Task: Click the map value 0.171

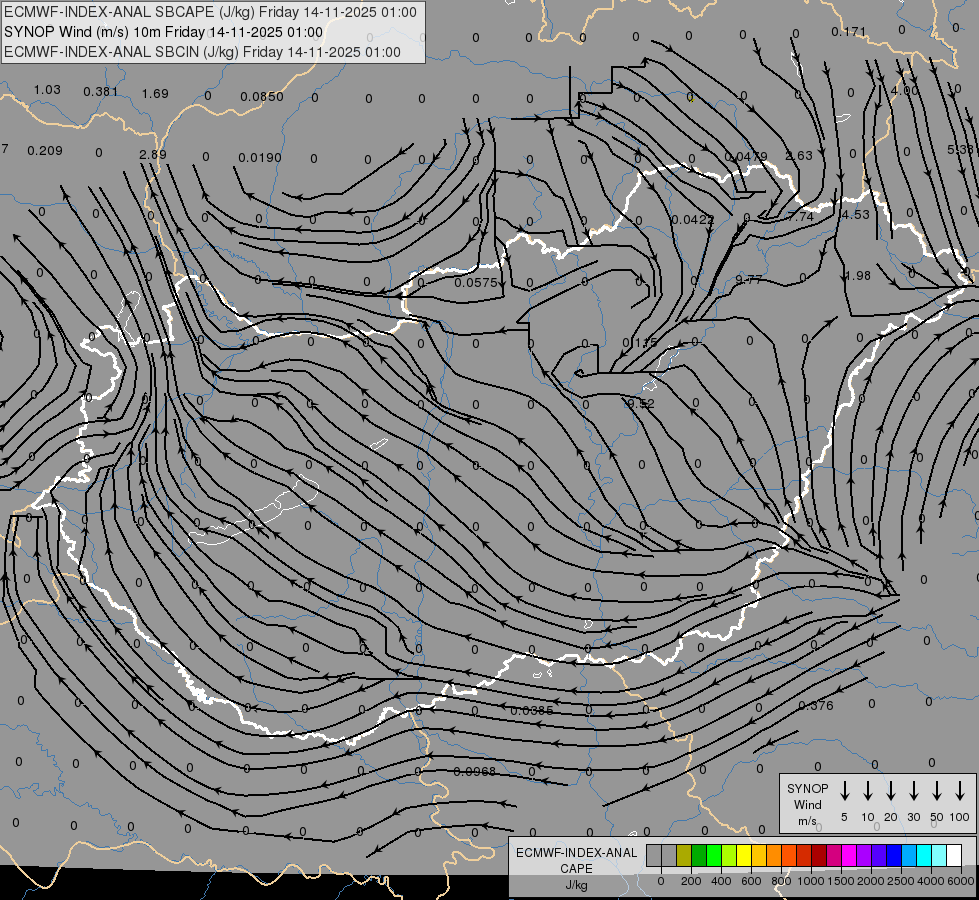Action: pos(849,31)
